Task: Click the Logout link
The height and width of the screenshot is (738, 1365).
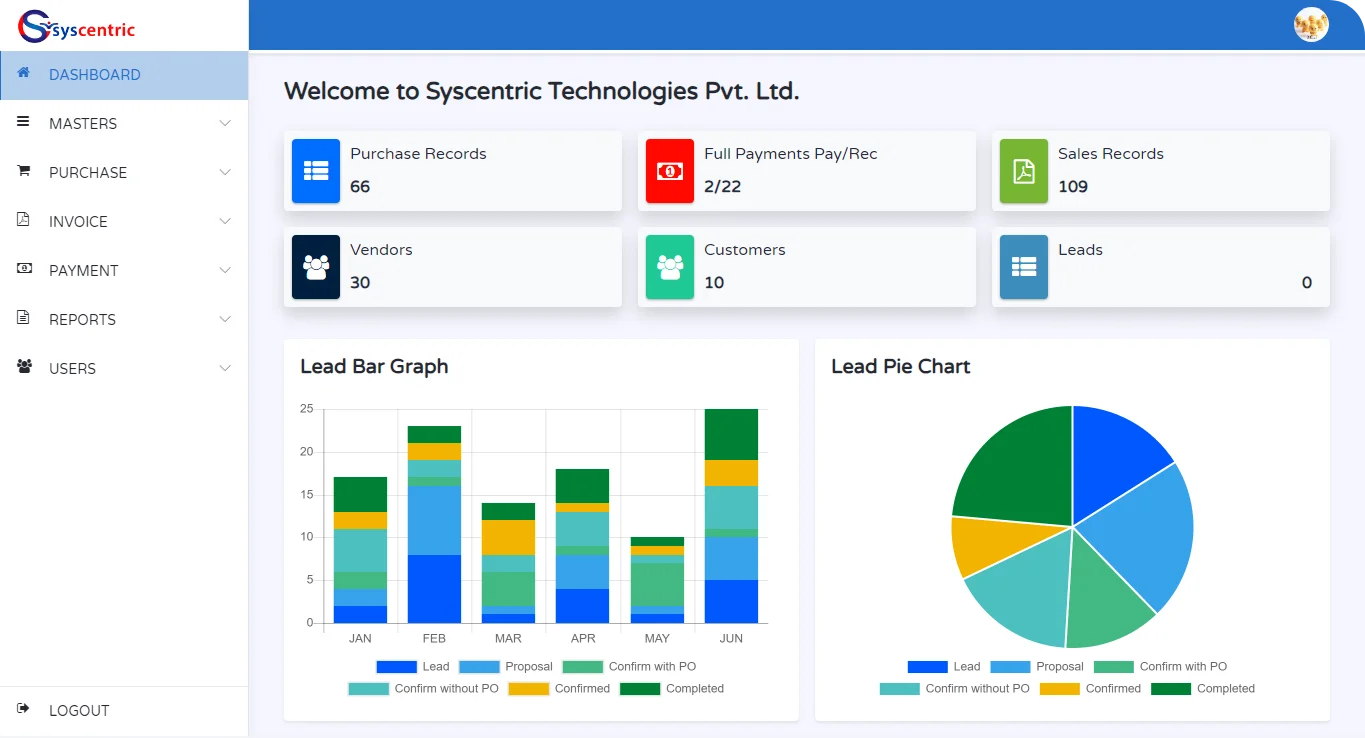Action: pos(79,711)
